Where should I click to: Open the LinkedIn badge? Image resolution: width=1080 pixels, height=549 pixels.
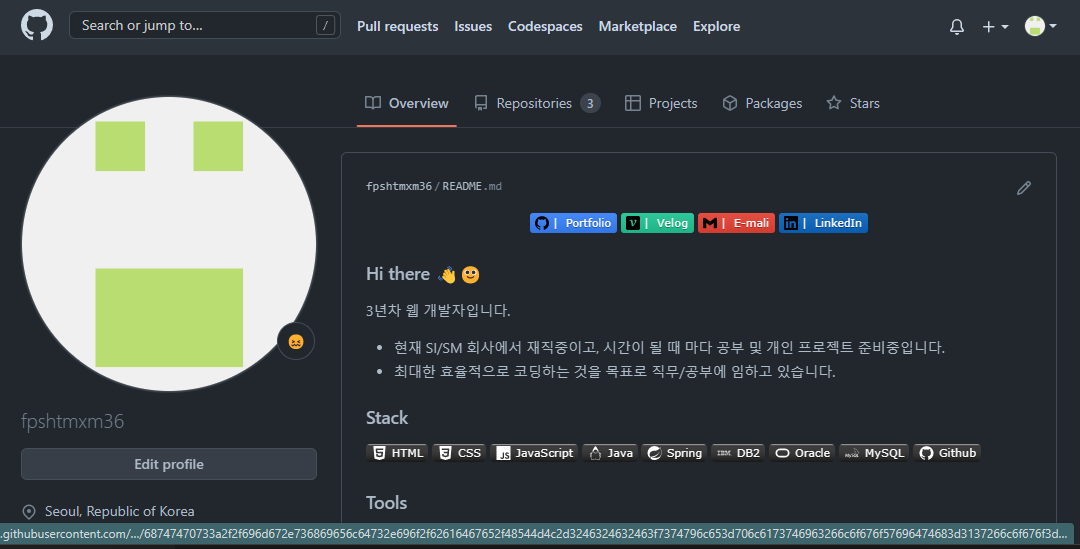tap(823, 223)
